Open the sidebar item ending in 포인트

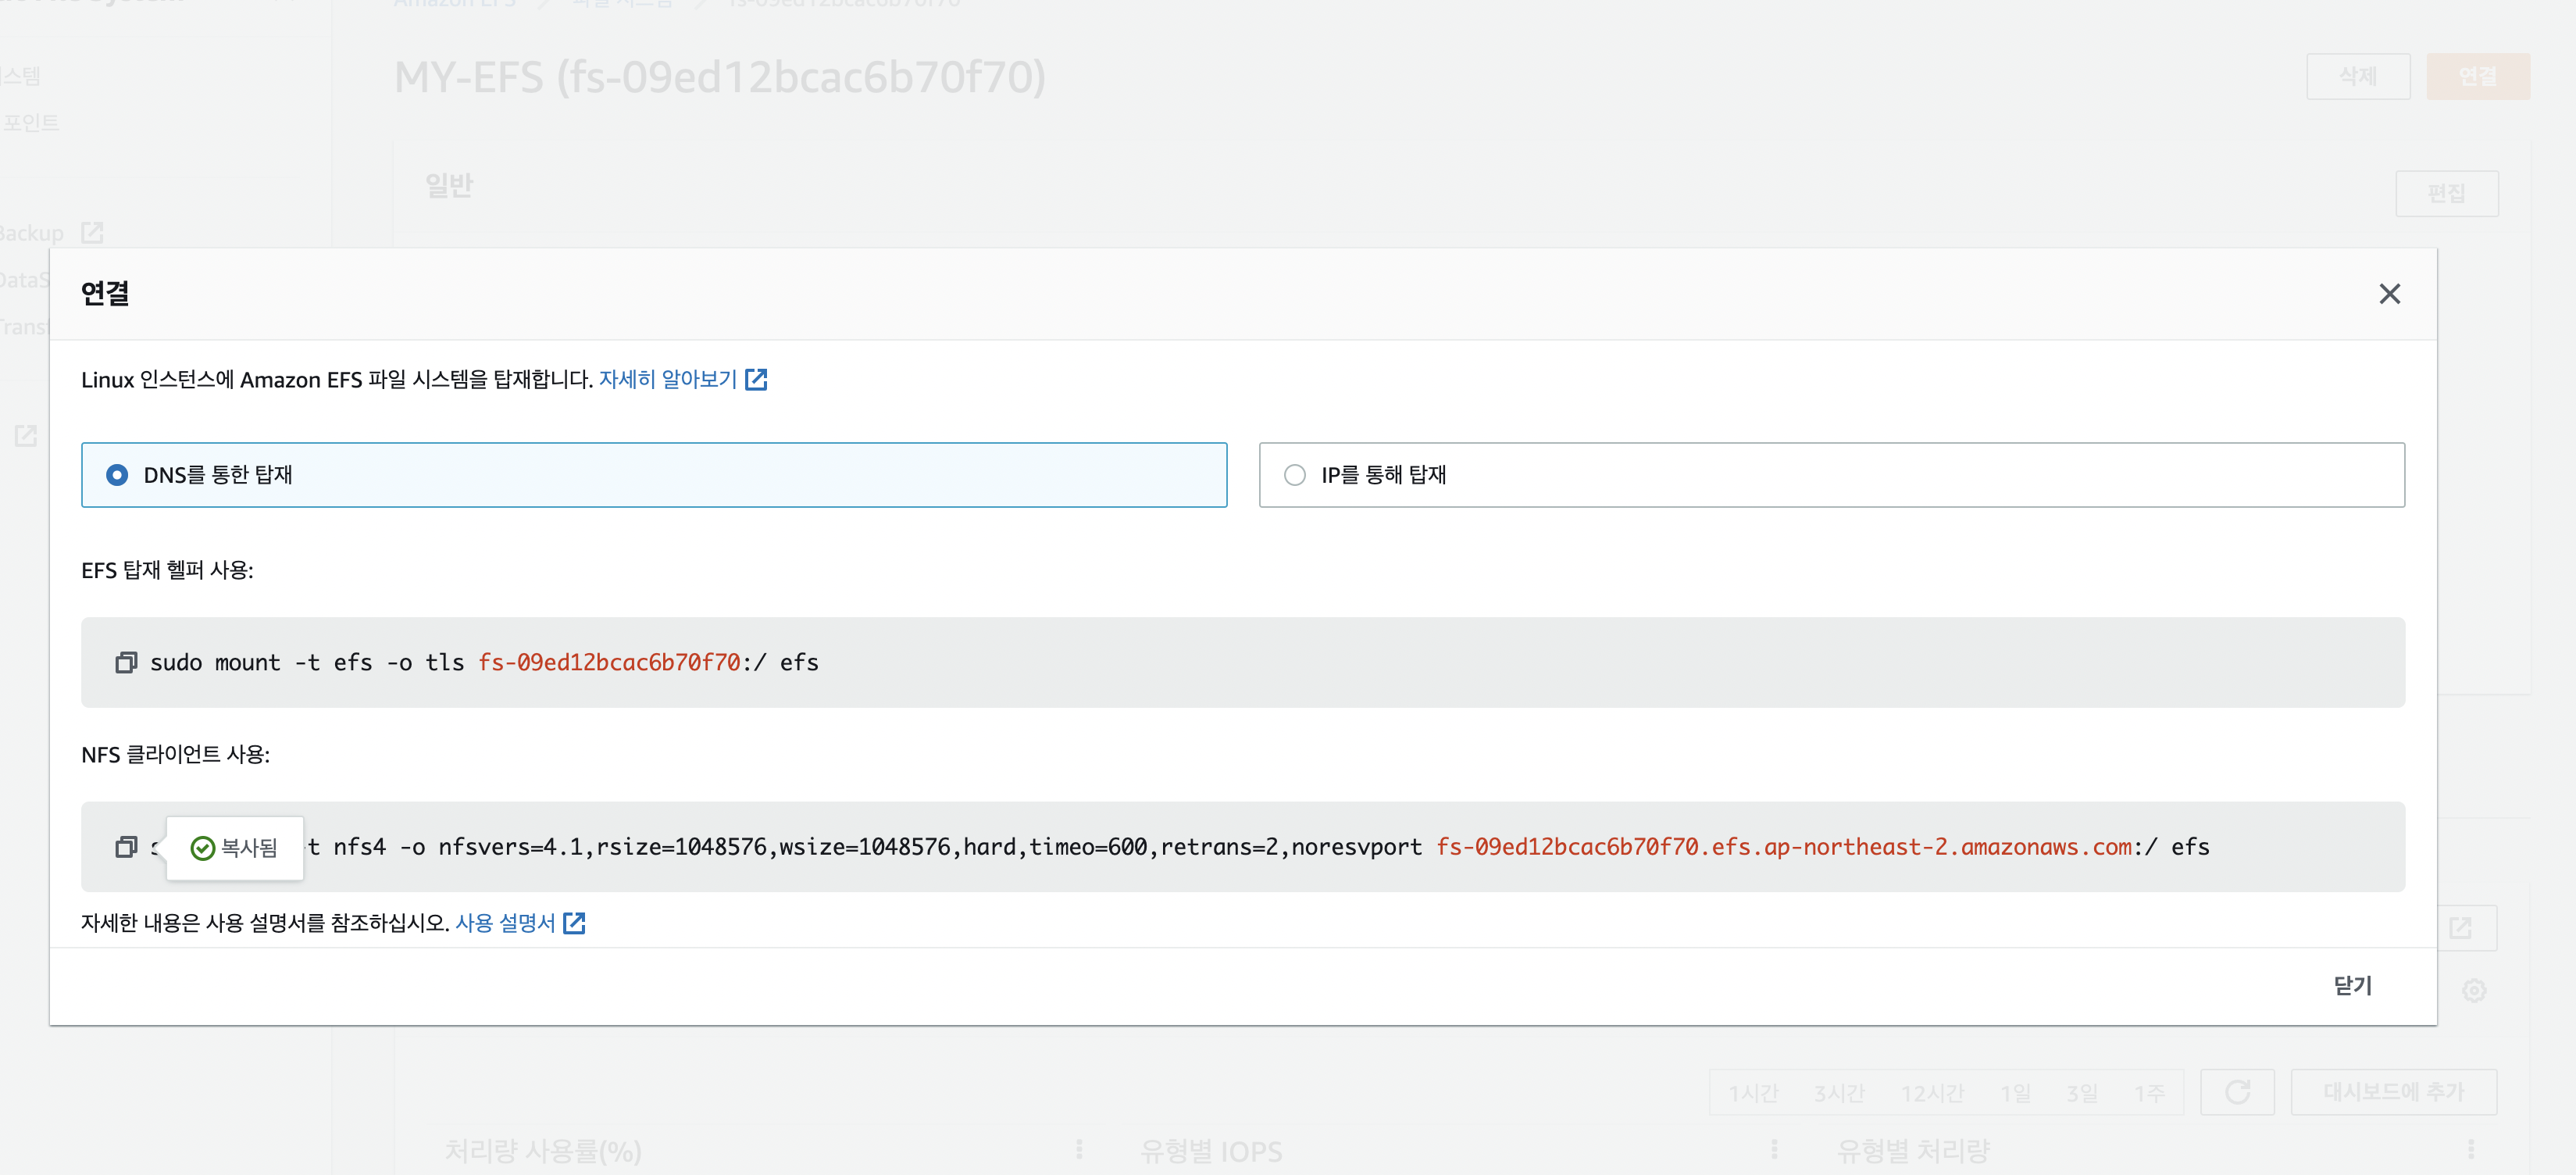pos(30,123)
